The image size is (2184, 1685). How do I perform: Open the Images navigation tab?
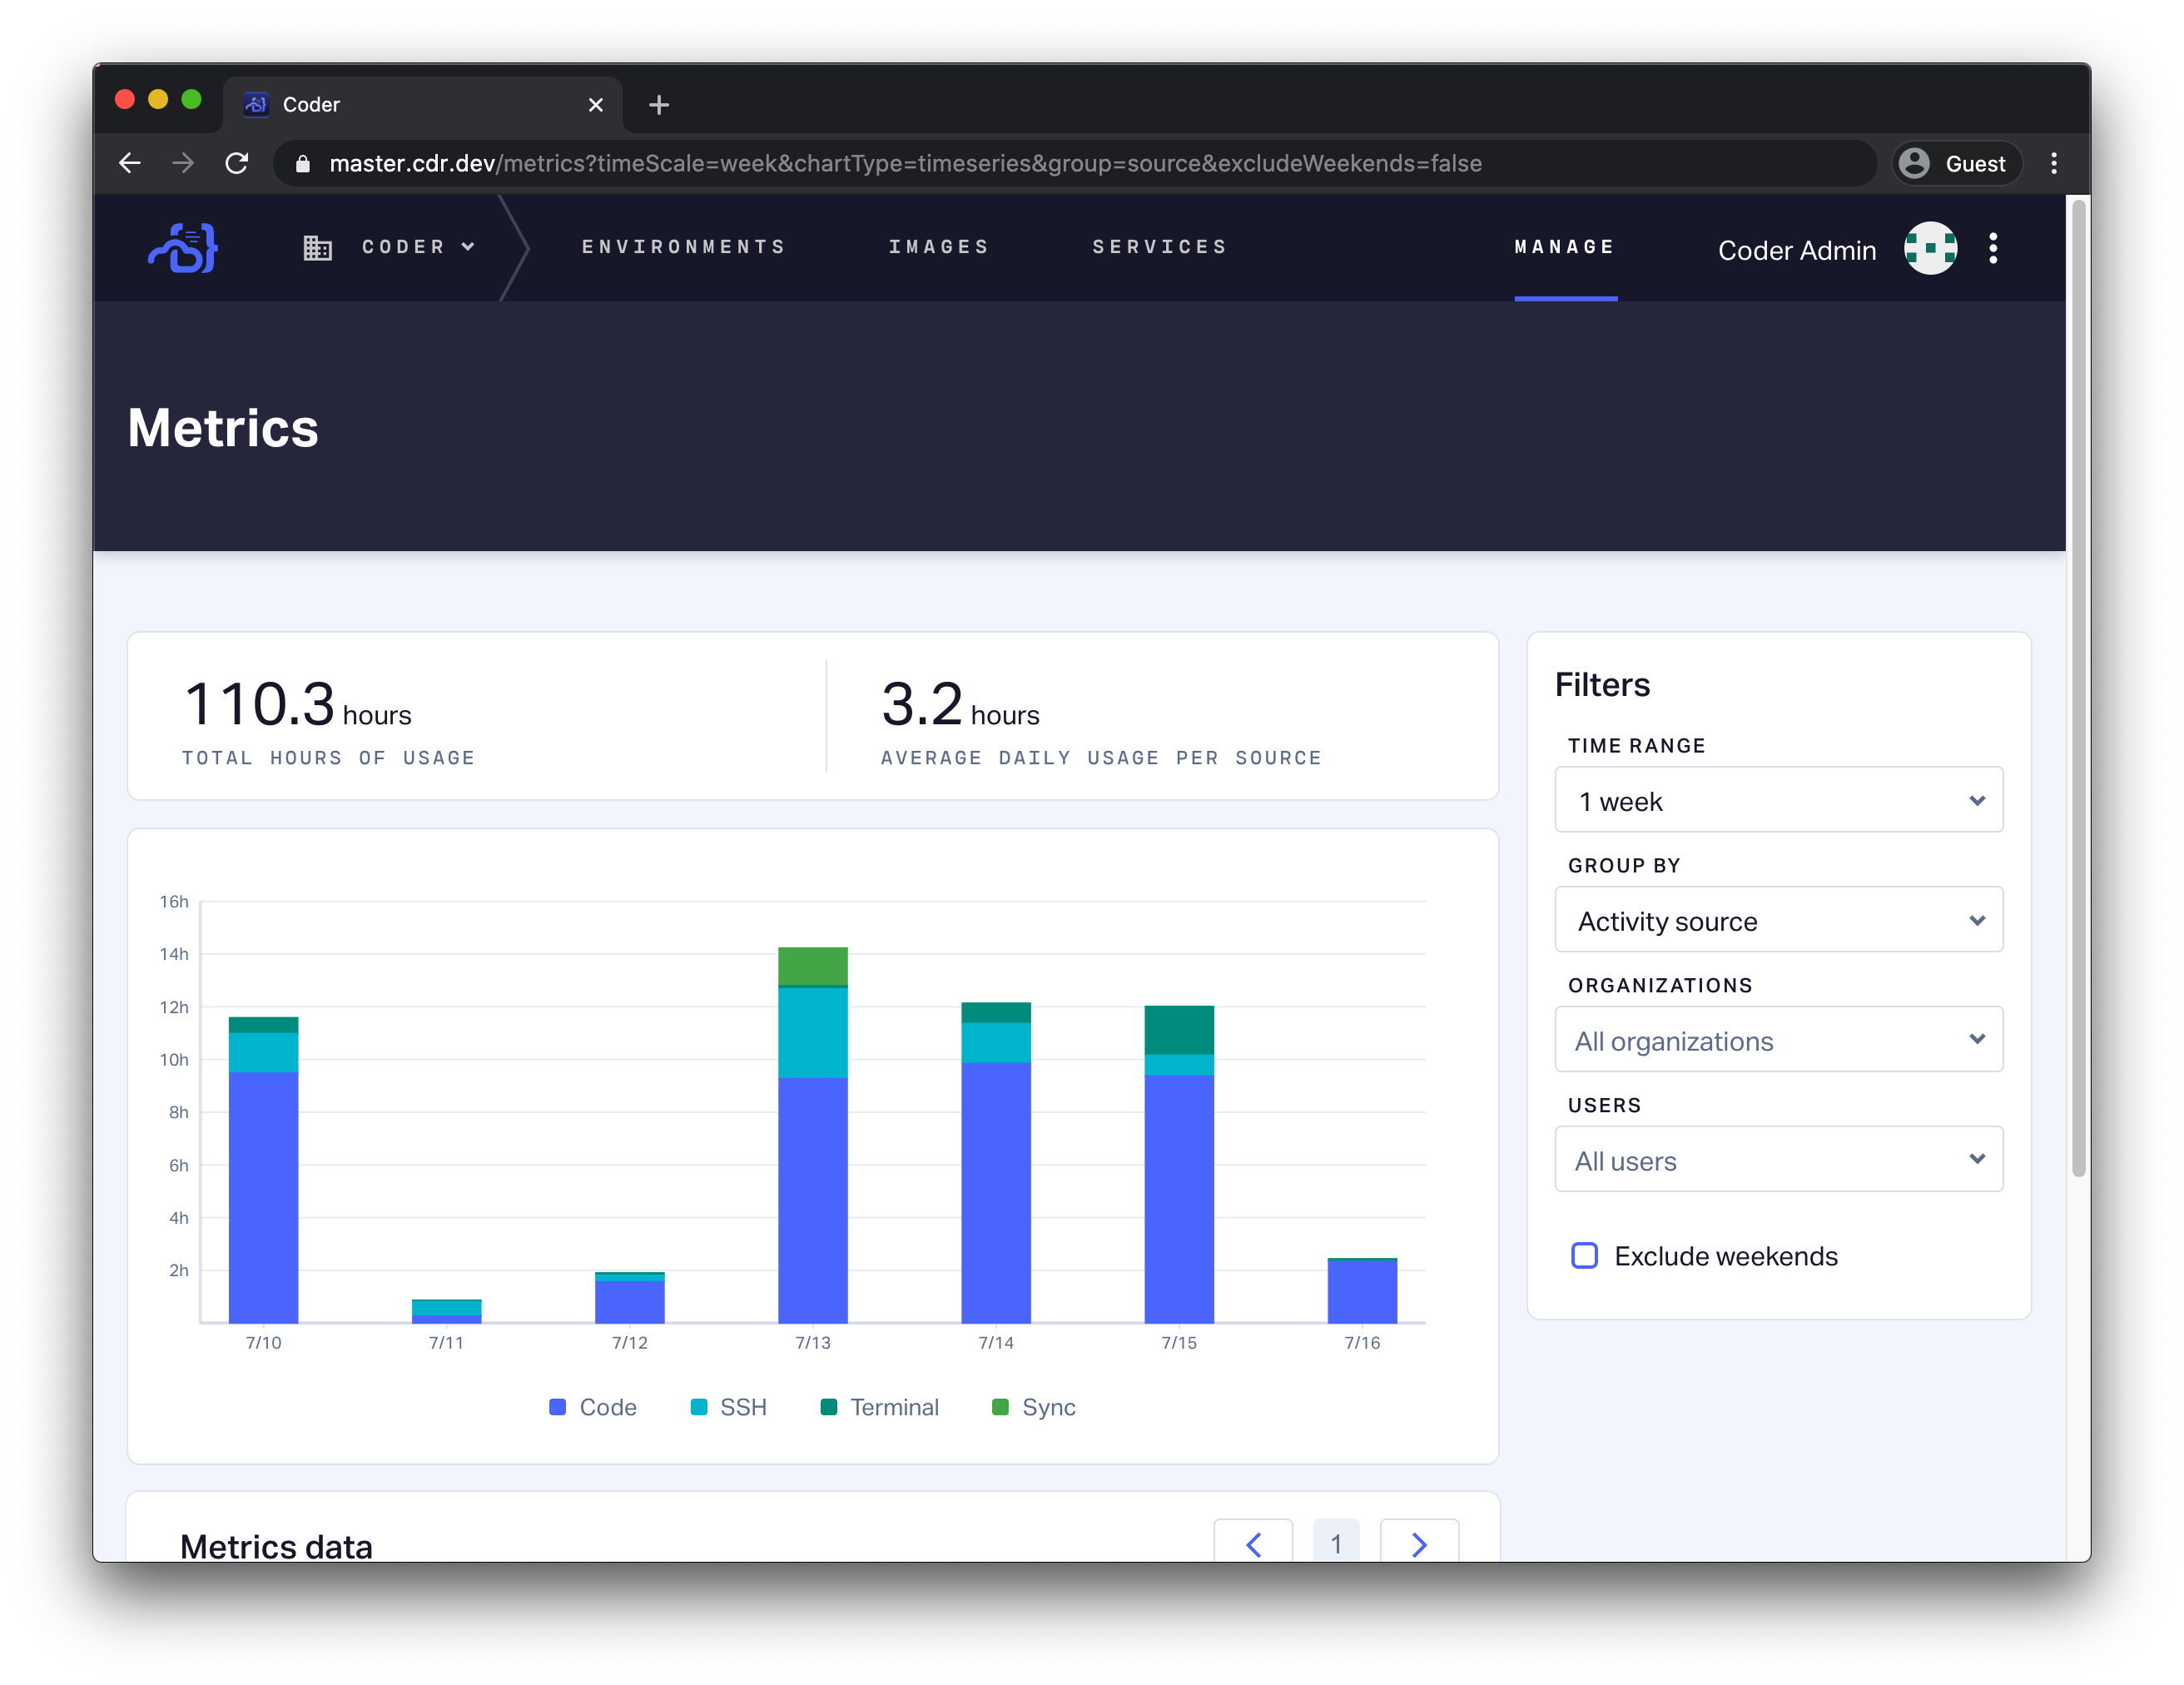tap(939, 247)
